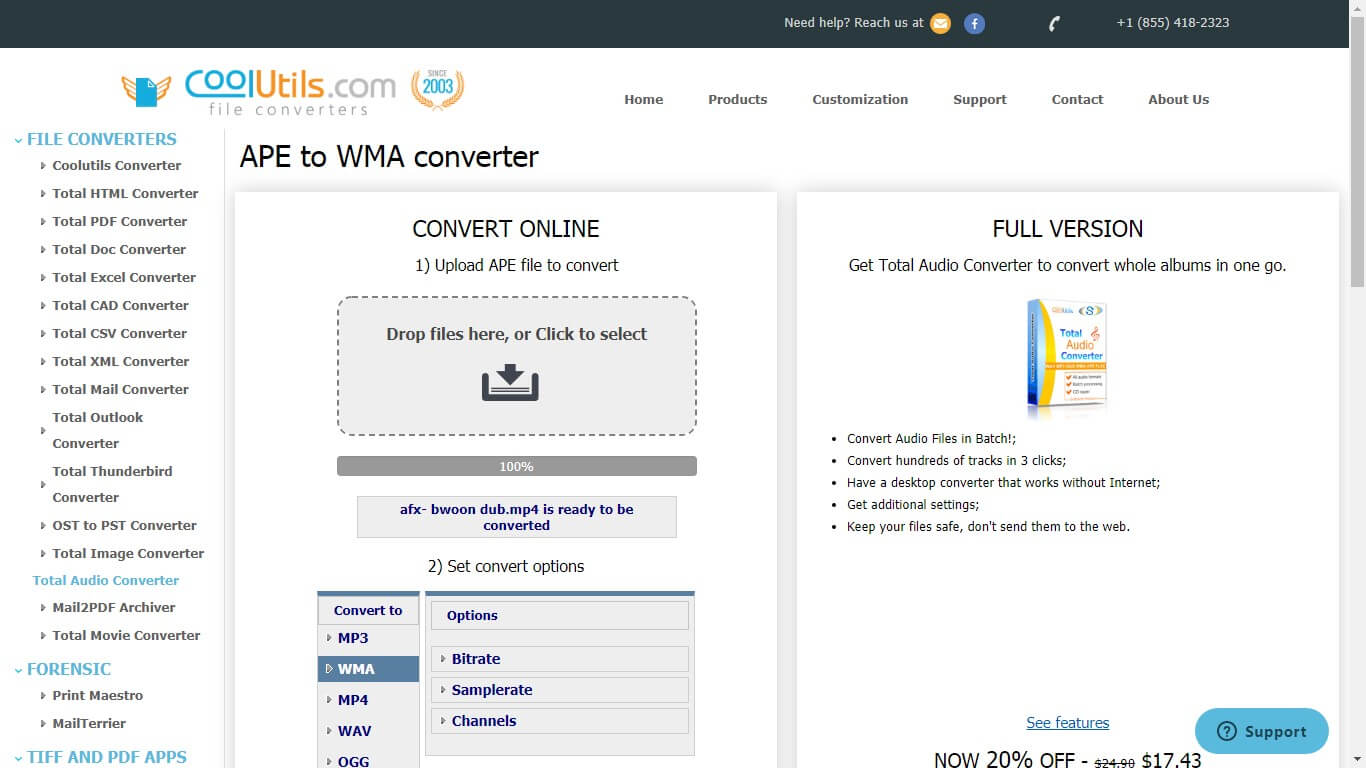
Task: Open the About Us page
Action: click(1179, 99)
